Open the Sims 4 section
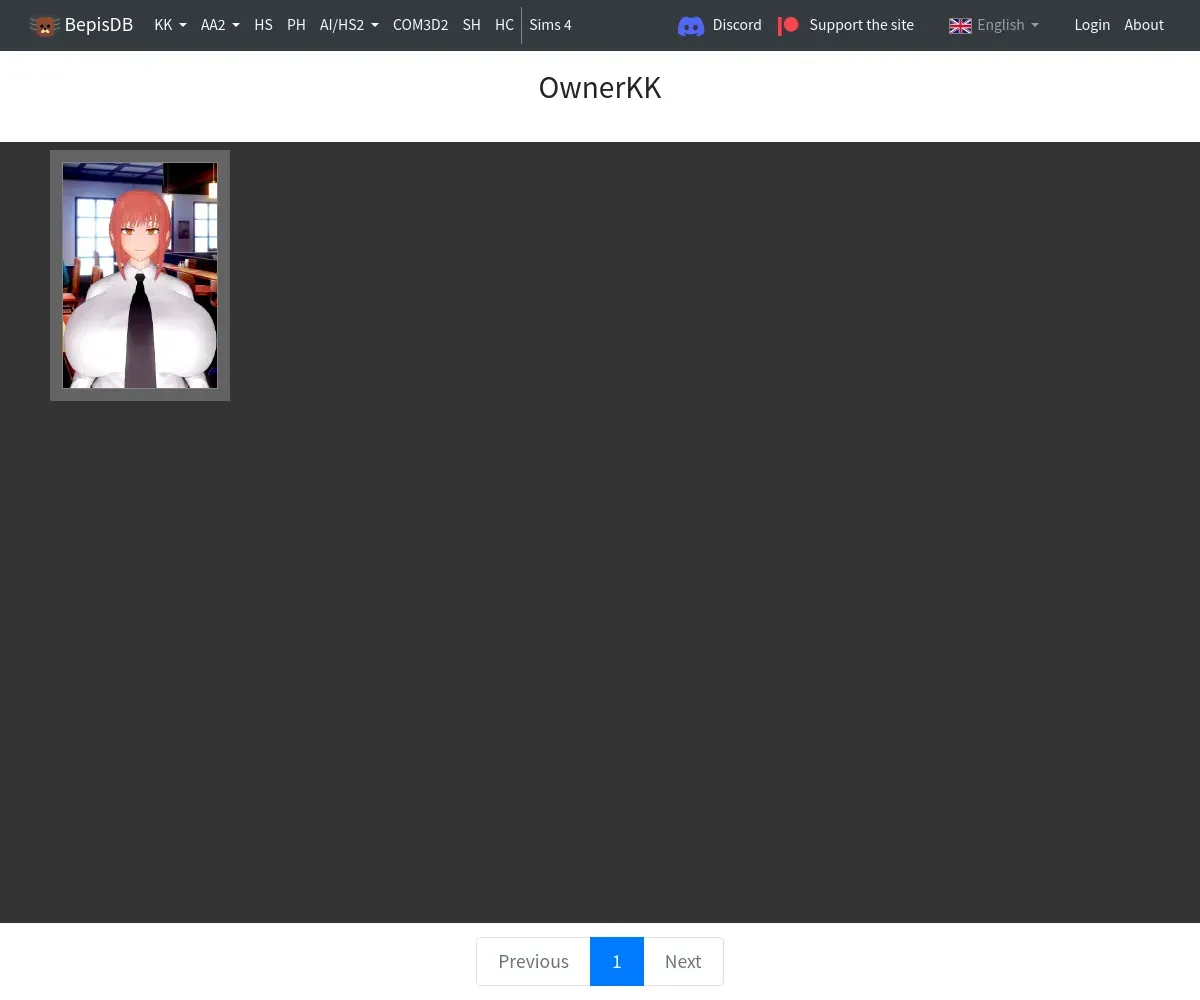This screenshot has width=1200, height=1000. tap(550, 25)
